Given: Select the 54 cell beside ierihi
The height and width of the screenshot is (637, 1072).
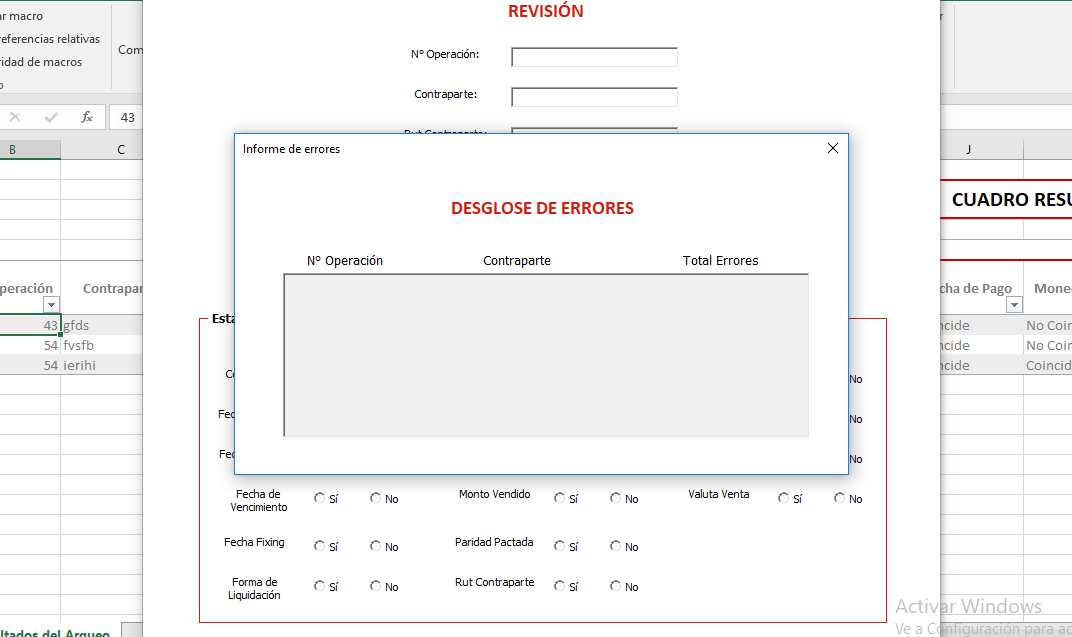Looking at the screenshot, I should click(30, 365).
